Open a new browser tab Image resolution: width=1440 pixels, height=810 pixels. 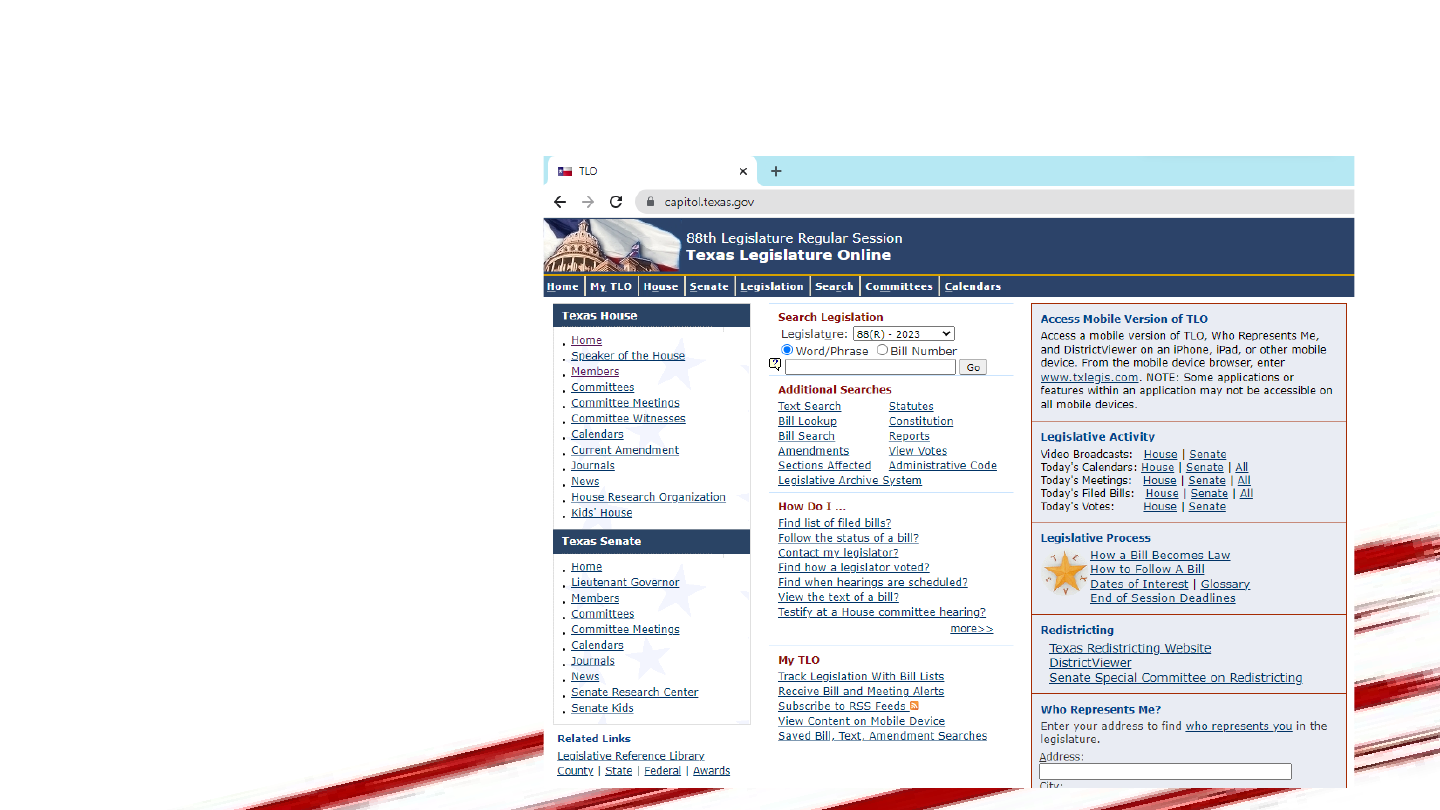pyautogui.click(x=776, y=171)
